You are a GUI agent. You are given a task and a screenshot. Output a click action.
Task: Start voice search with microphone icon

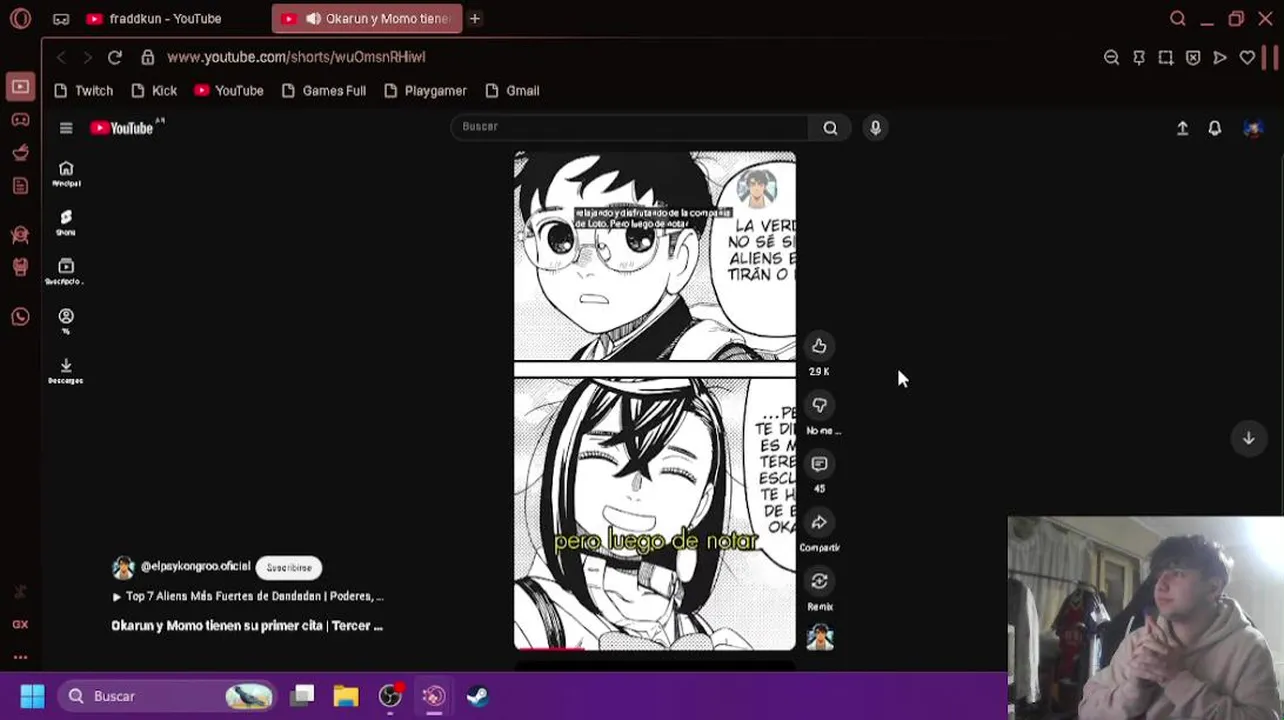tap(875, 127)
